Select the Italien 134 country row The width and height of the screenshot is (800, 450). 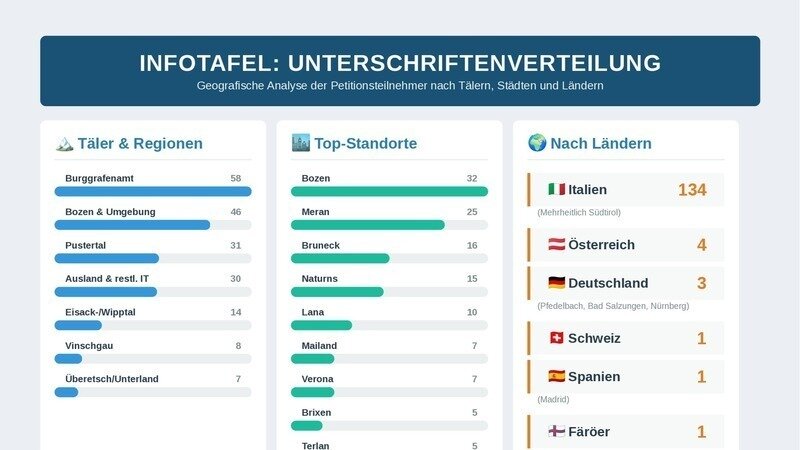coord(626,190)
